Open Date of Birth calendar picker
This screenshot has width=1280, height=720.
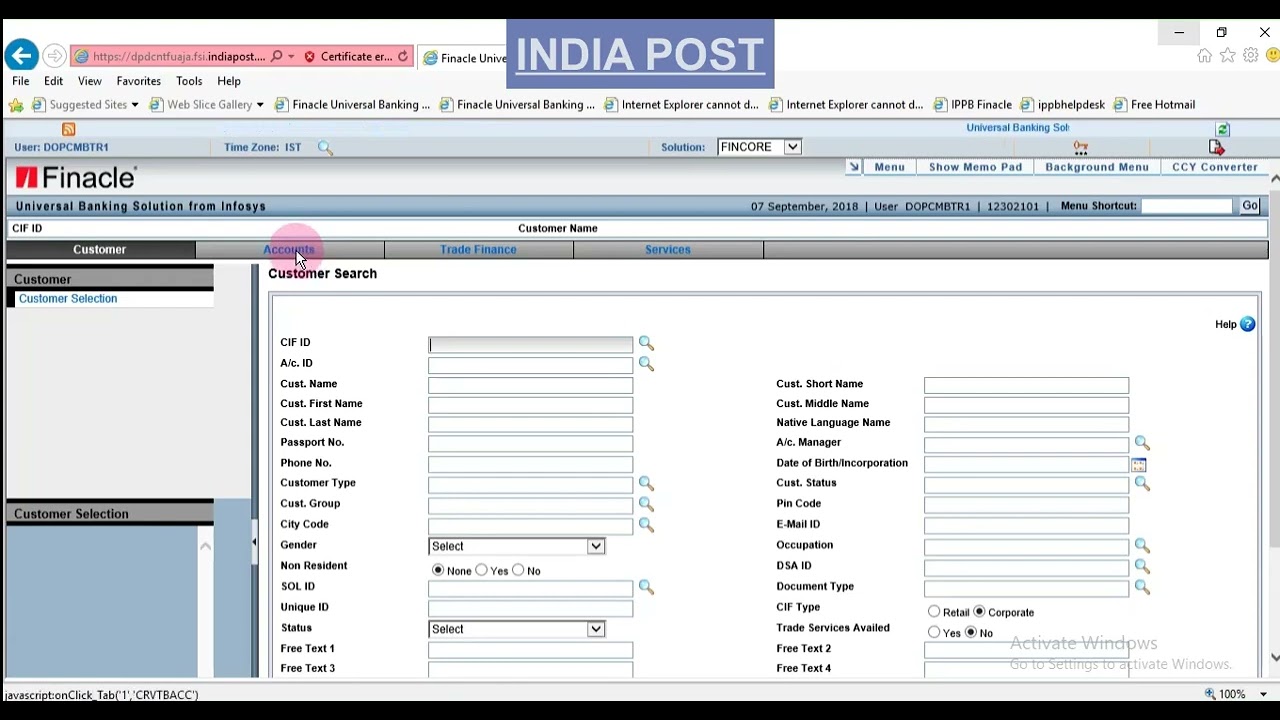pyautogui.click(x=1139, y=465)
